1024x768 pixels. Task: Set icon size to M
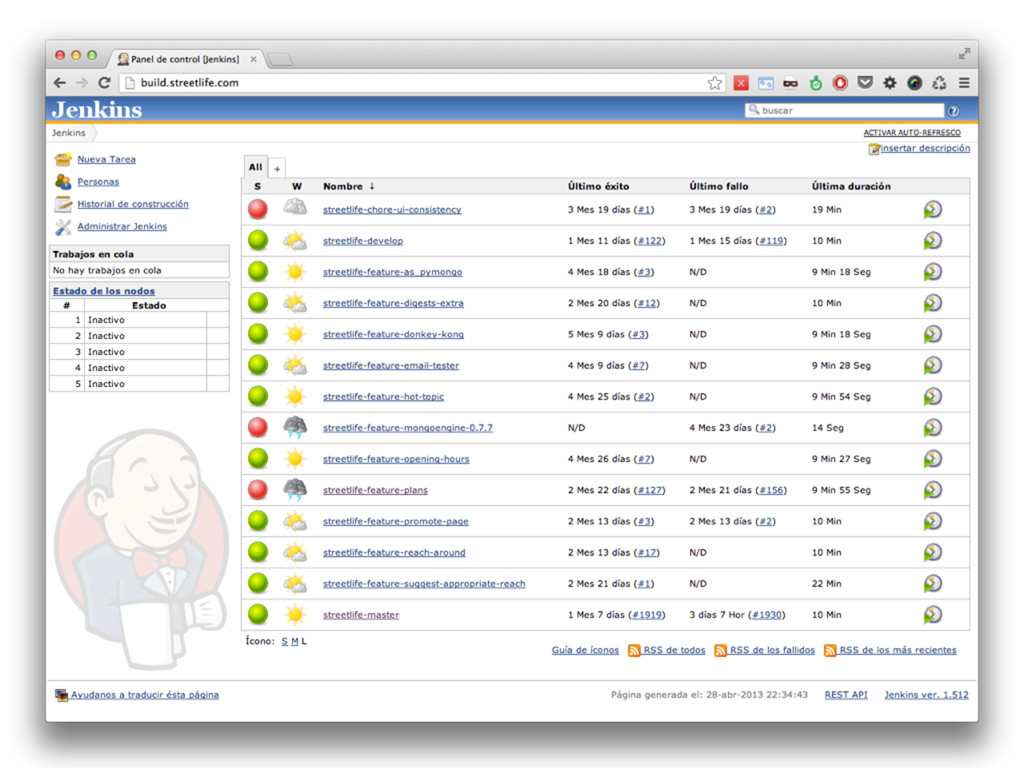point(295,641)
